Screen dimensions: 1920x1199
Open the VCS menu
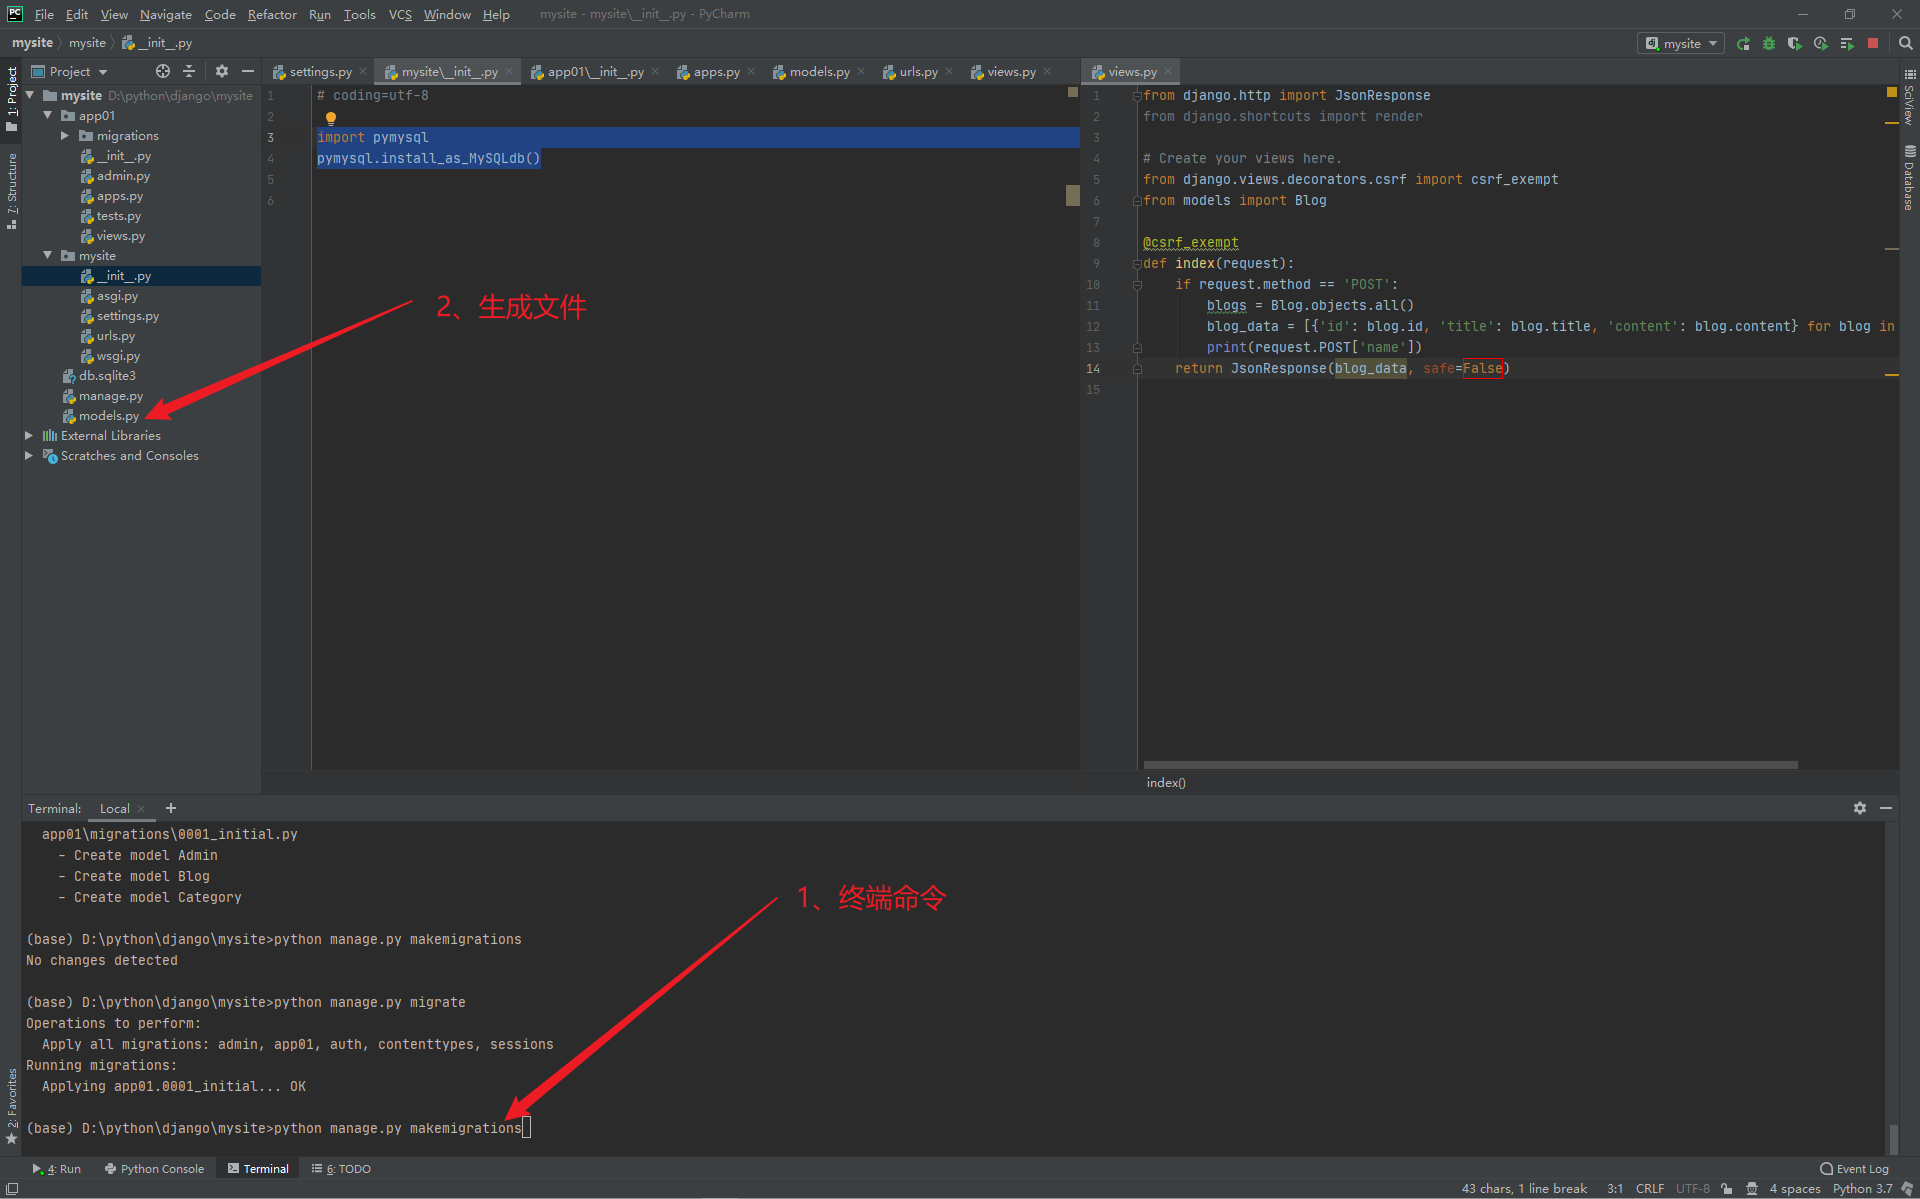400,14
